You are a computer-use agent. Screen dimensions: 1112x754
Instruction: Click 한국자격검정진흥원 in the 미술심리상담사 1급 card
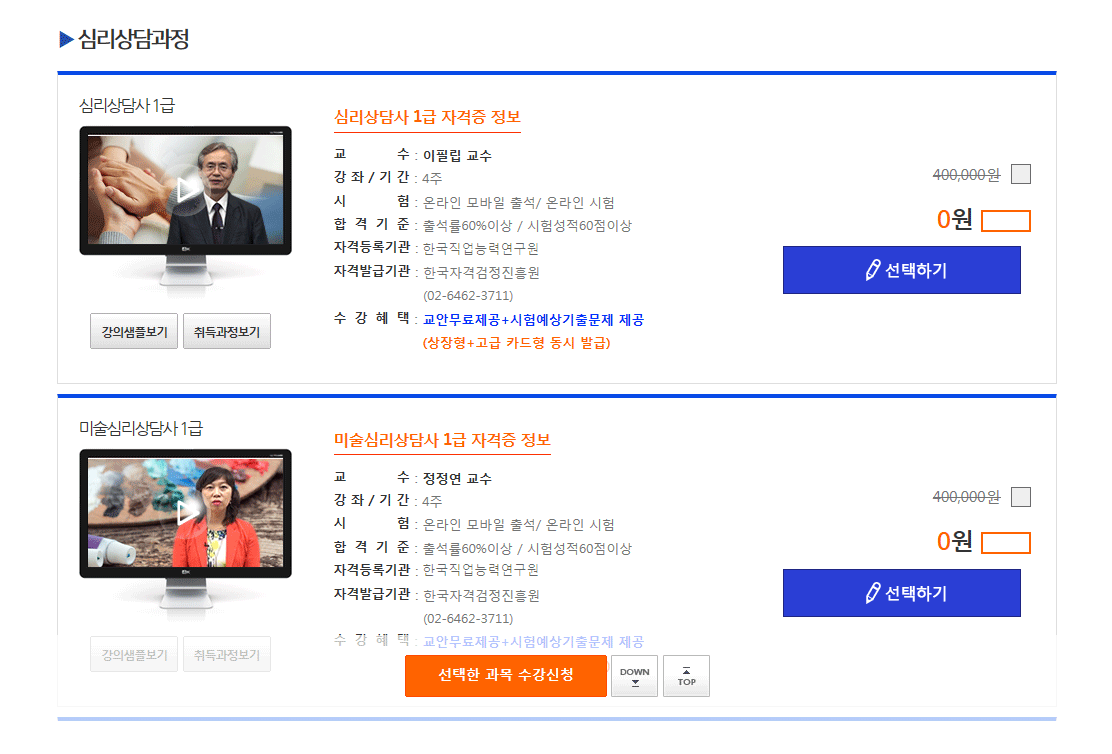pos(481,595)
